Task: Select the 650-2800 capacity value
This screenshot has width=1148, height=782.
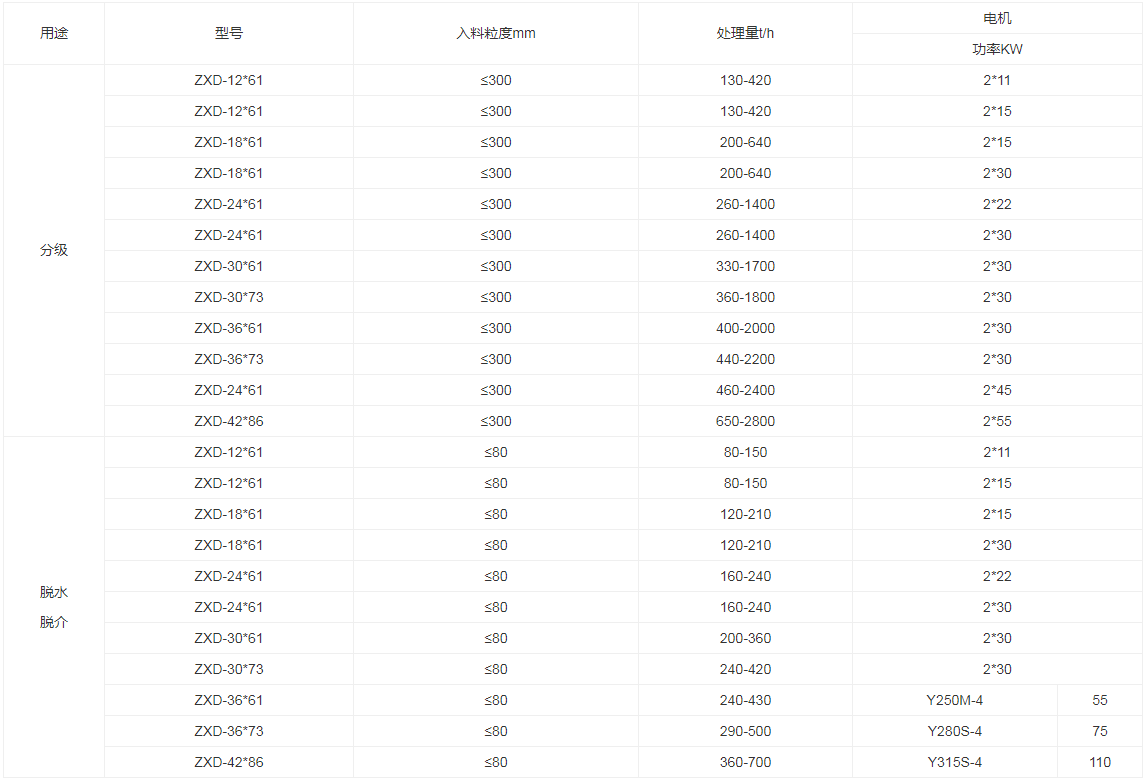Action: coord(745,421)
